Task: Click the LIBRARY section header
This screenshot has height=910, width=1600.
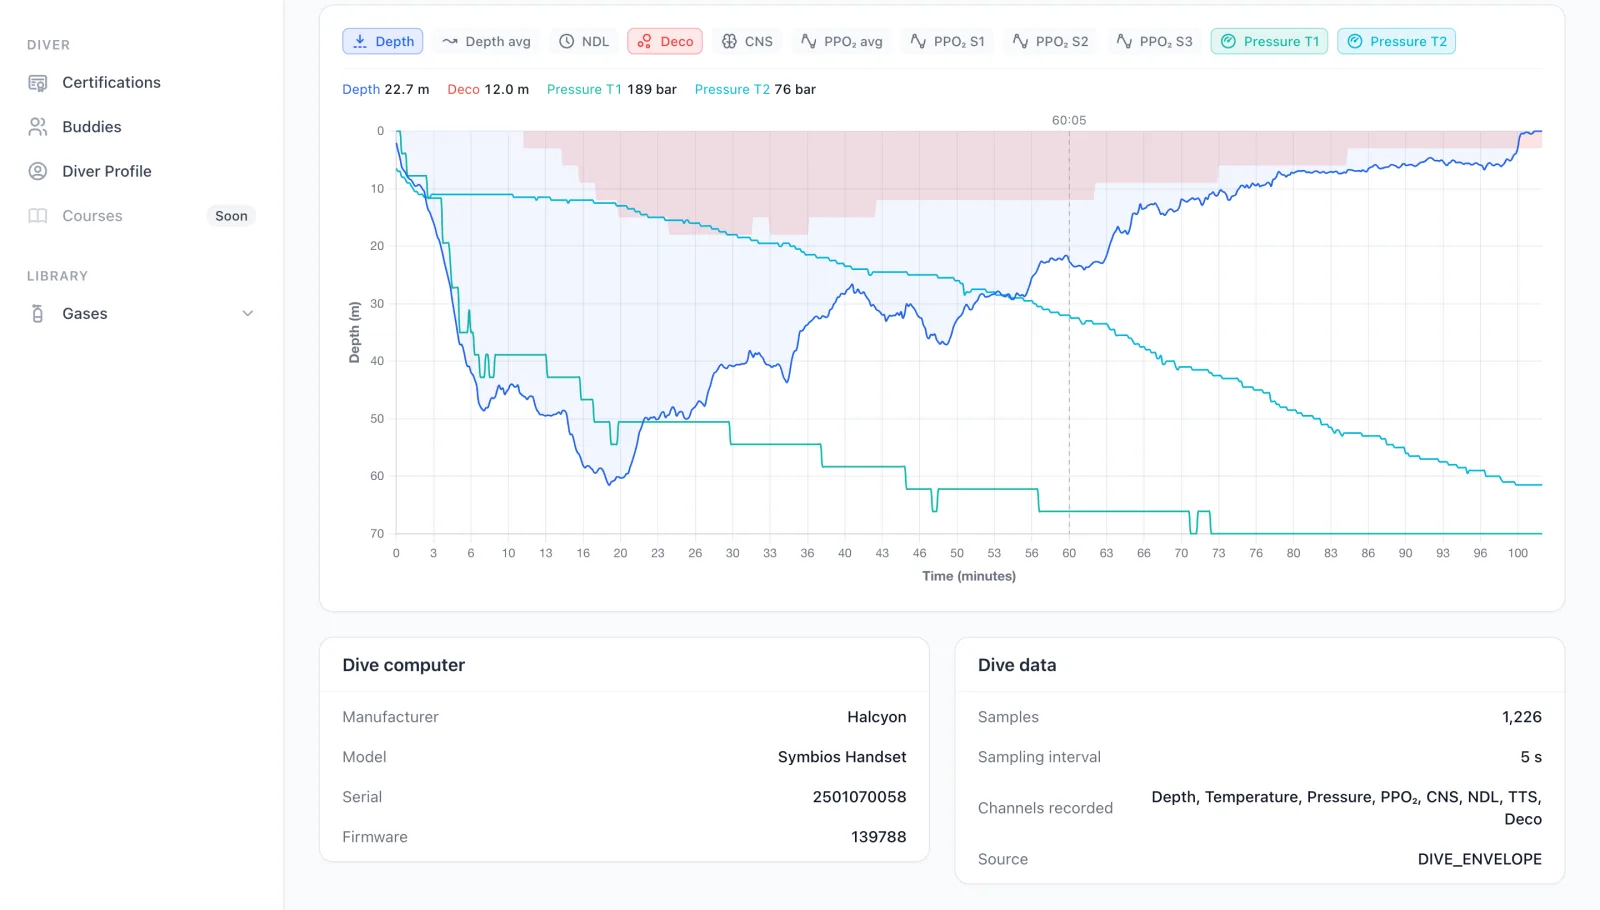Action: click(57, 276)
